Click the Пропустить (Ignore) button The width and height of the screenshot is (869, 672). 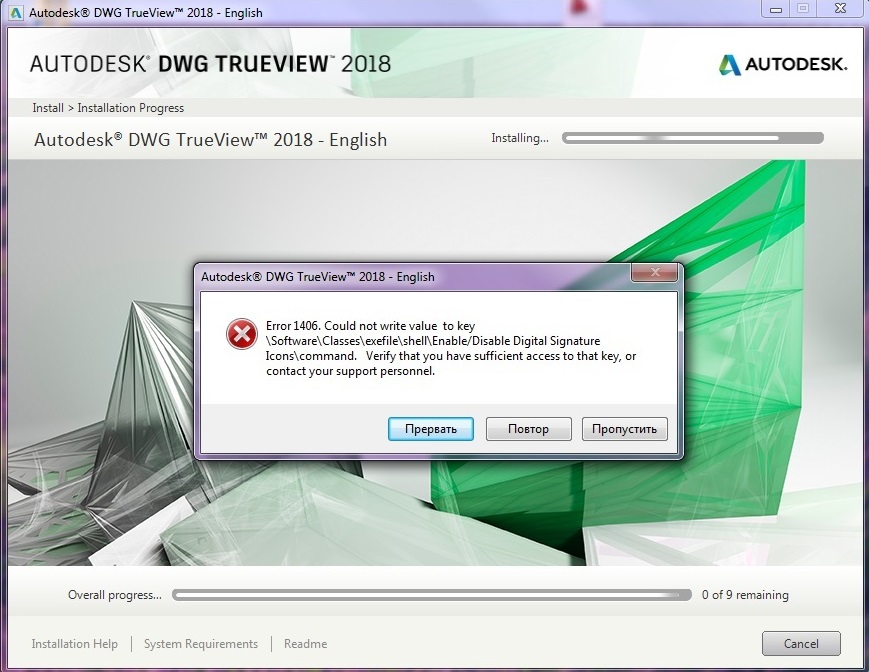click(x=625, y=429)
